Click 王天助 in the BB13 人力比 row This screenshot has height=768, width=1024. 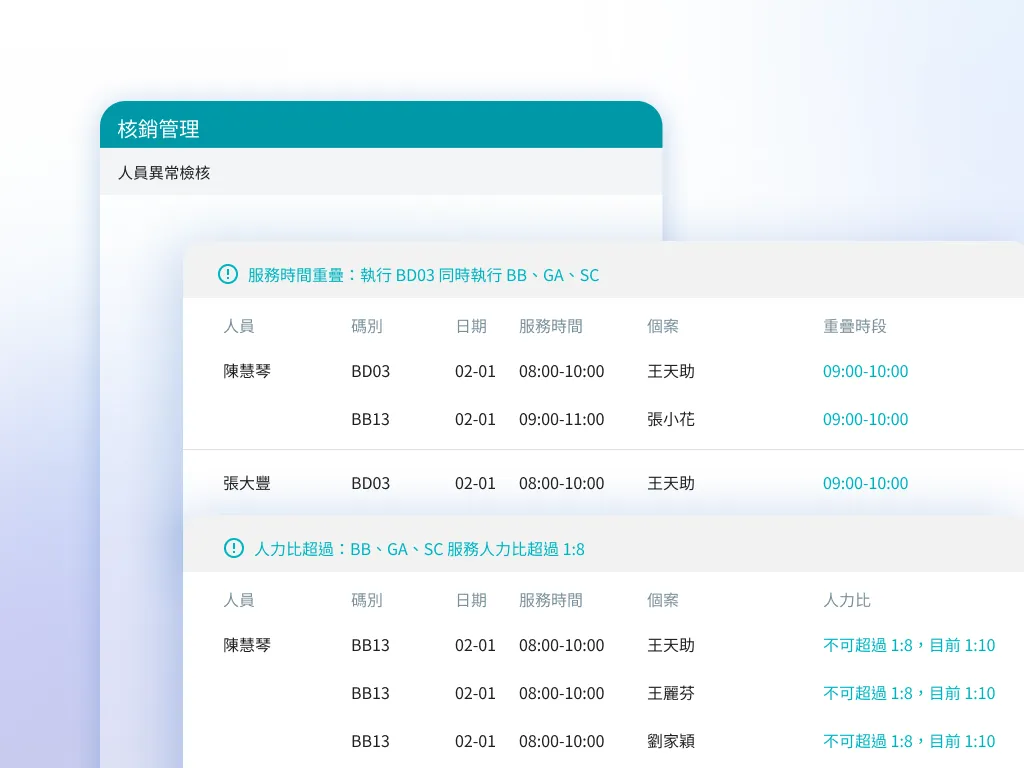click(671, 645)
